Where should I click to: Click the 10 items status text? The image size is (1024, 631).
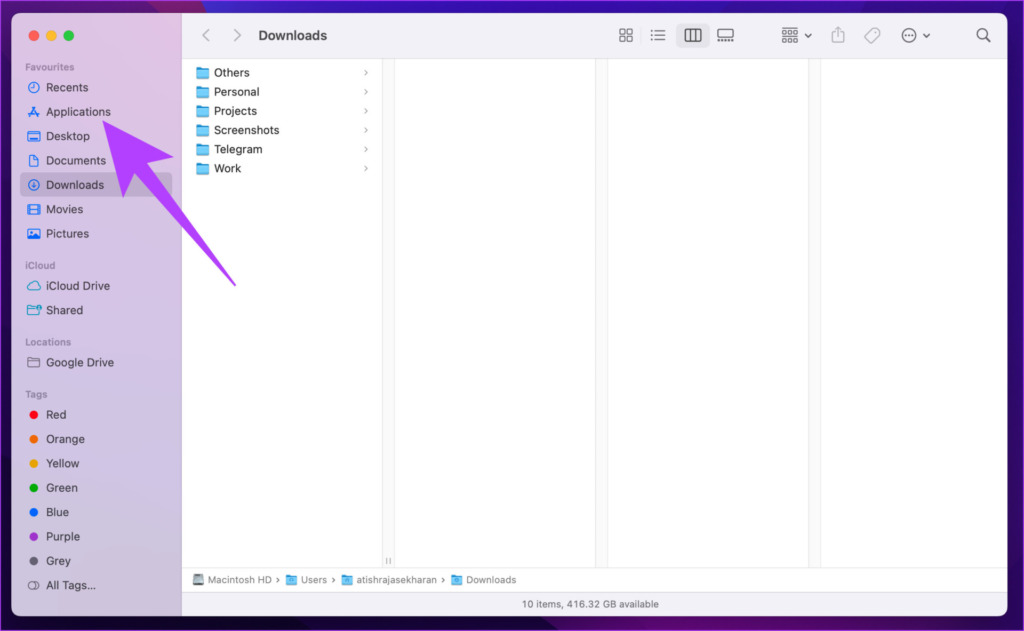click(x=590, y=604)
